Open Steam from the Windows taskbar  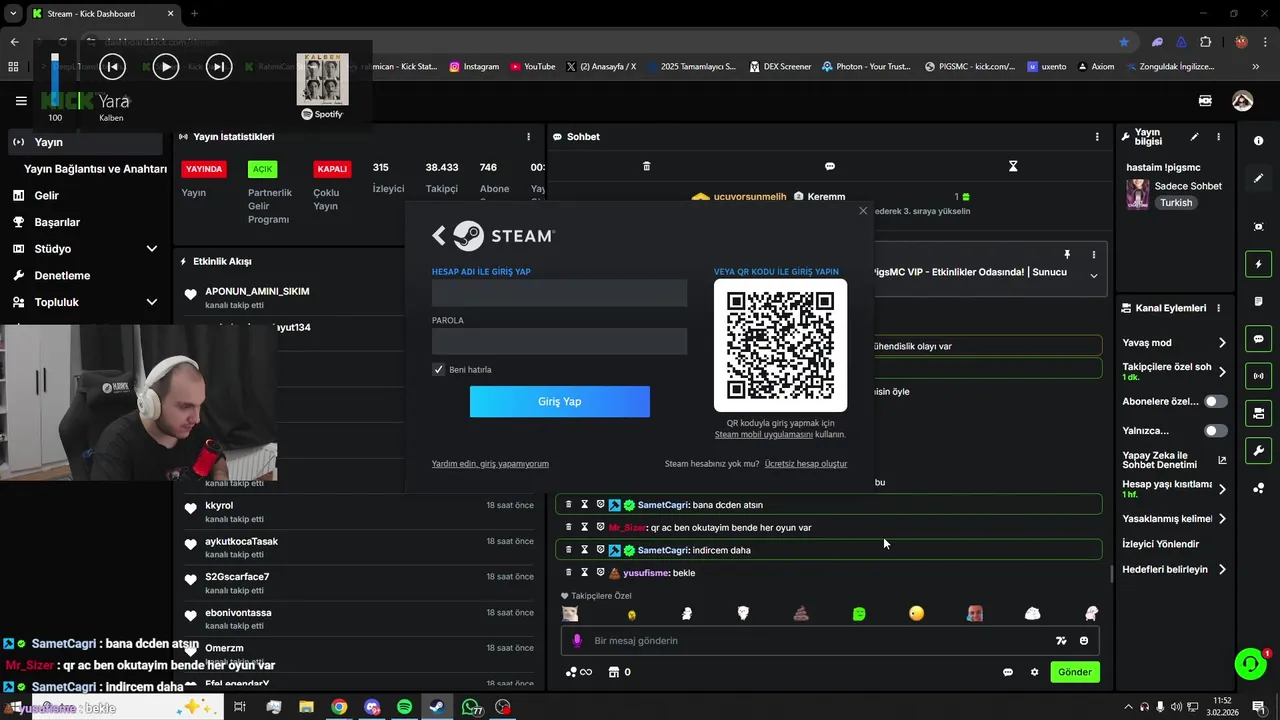click(x=438, y=707)
